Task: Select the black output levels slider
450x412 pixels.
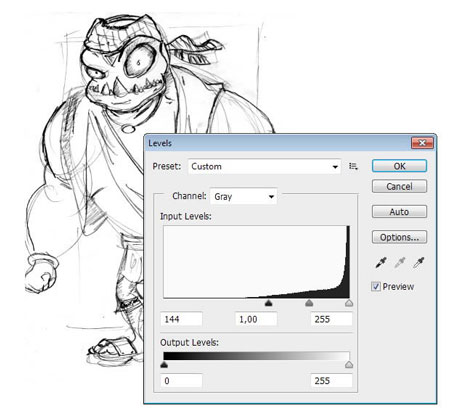Action: 164,364
